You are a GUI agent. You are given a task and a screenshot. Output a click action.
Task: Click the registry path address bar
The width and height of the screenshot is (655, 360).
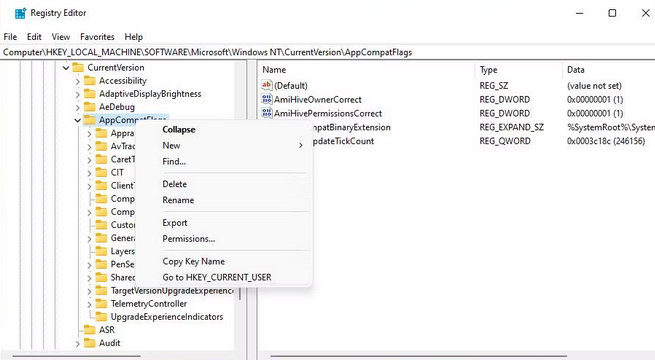click(x=328, y=52)
